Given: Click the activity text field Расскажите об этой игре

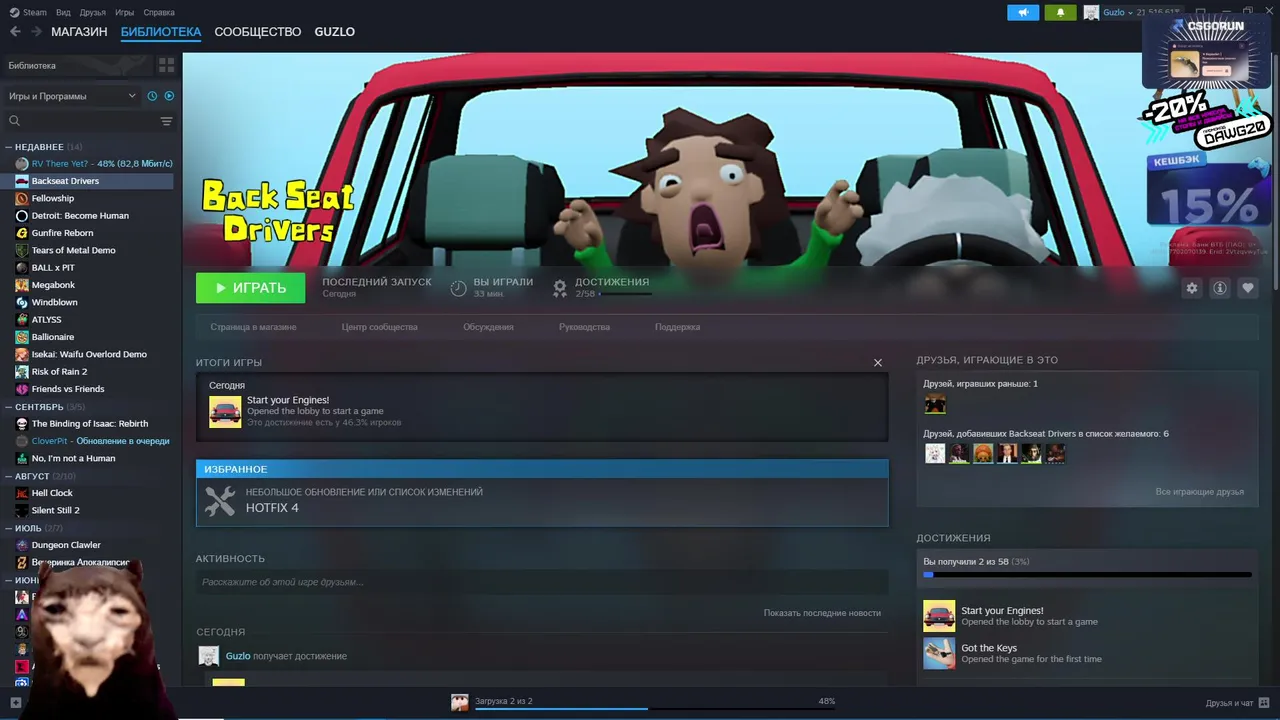Looking at the screenshot, I should [542, 582].
